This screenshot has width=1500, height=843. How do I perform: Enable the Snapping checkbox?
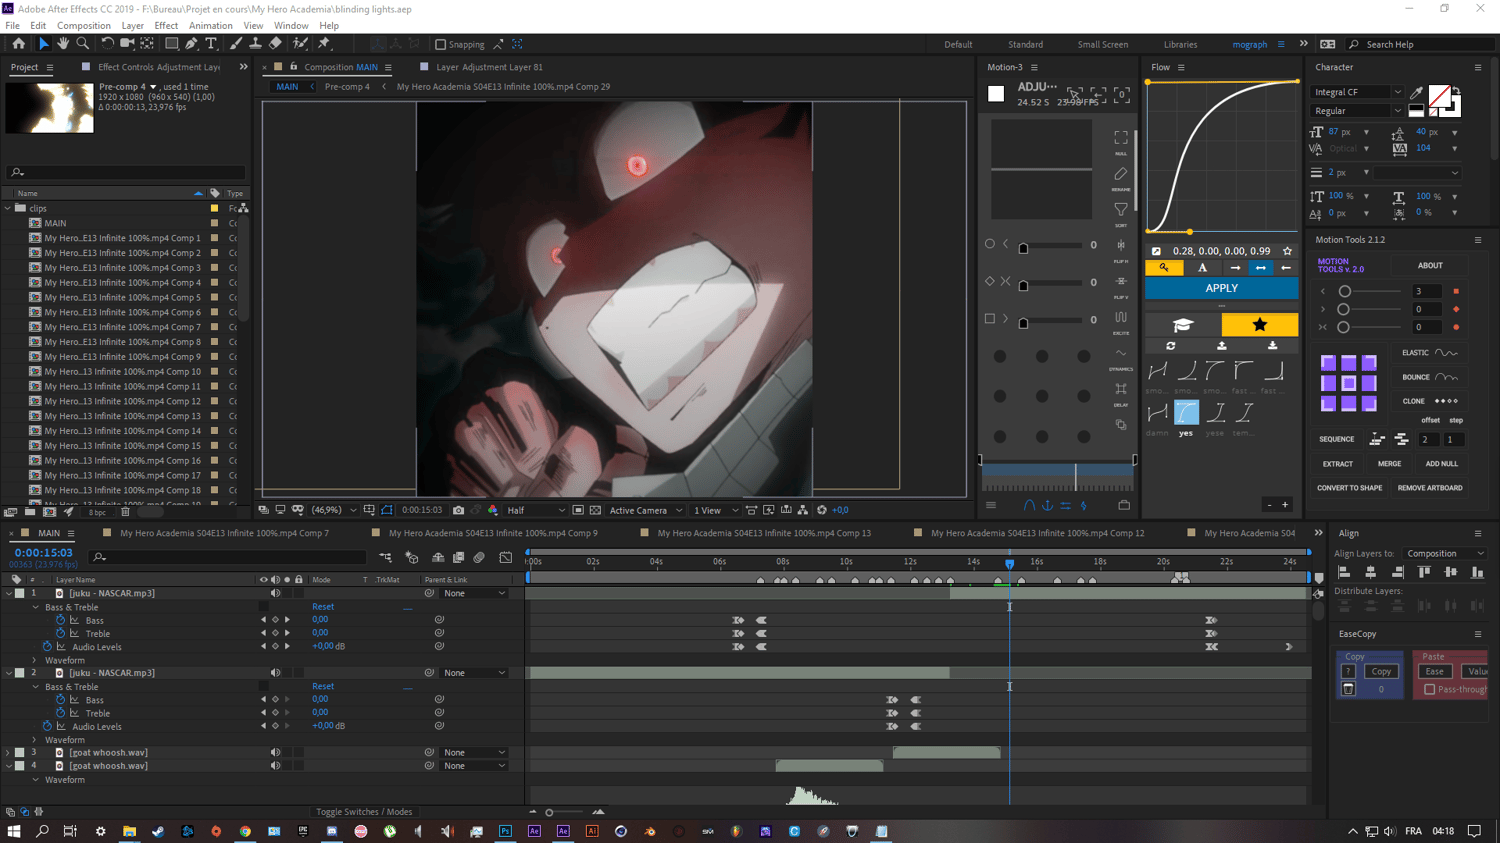(441, 45)
